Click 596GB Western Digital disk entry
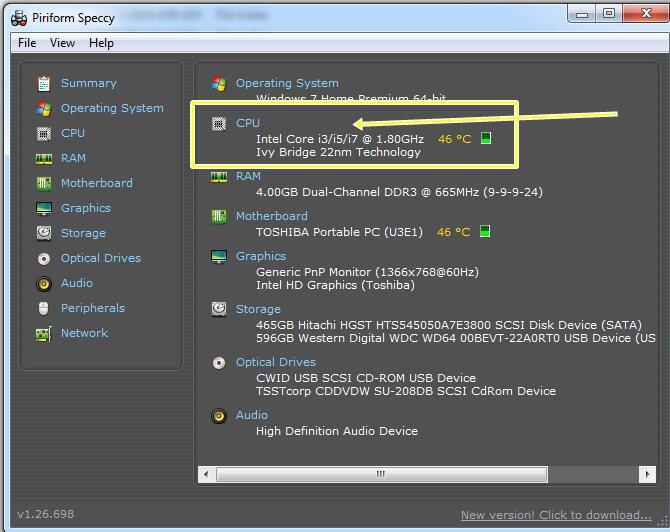Screen dimensions: 670x532 (455, 338)
